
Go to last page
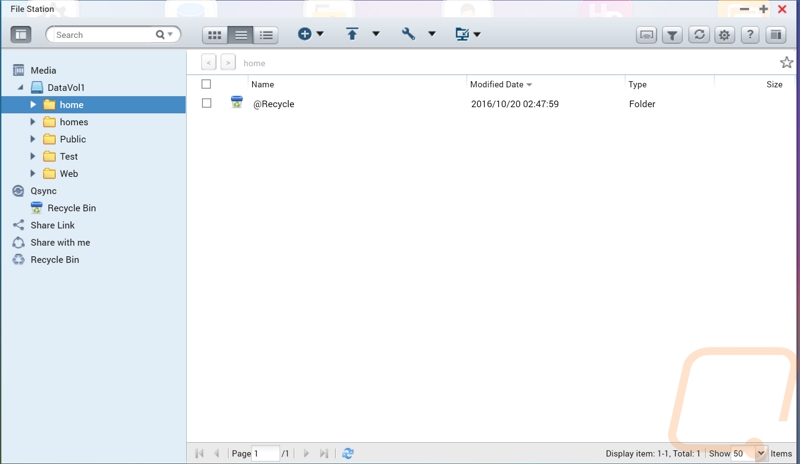click(323, 453)
